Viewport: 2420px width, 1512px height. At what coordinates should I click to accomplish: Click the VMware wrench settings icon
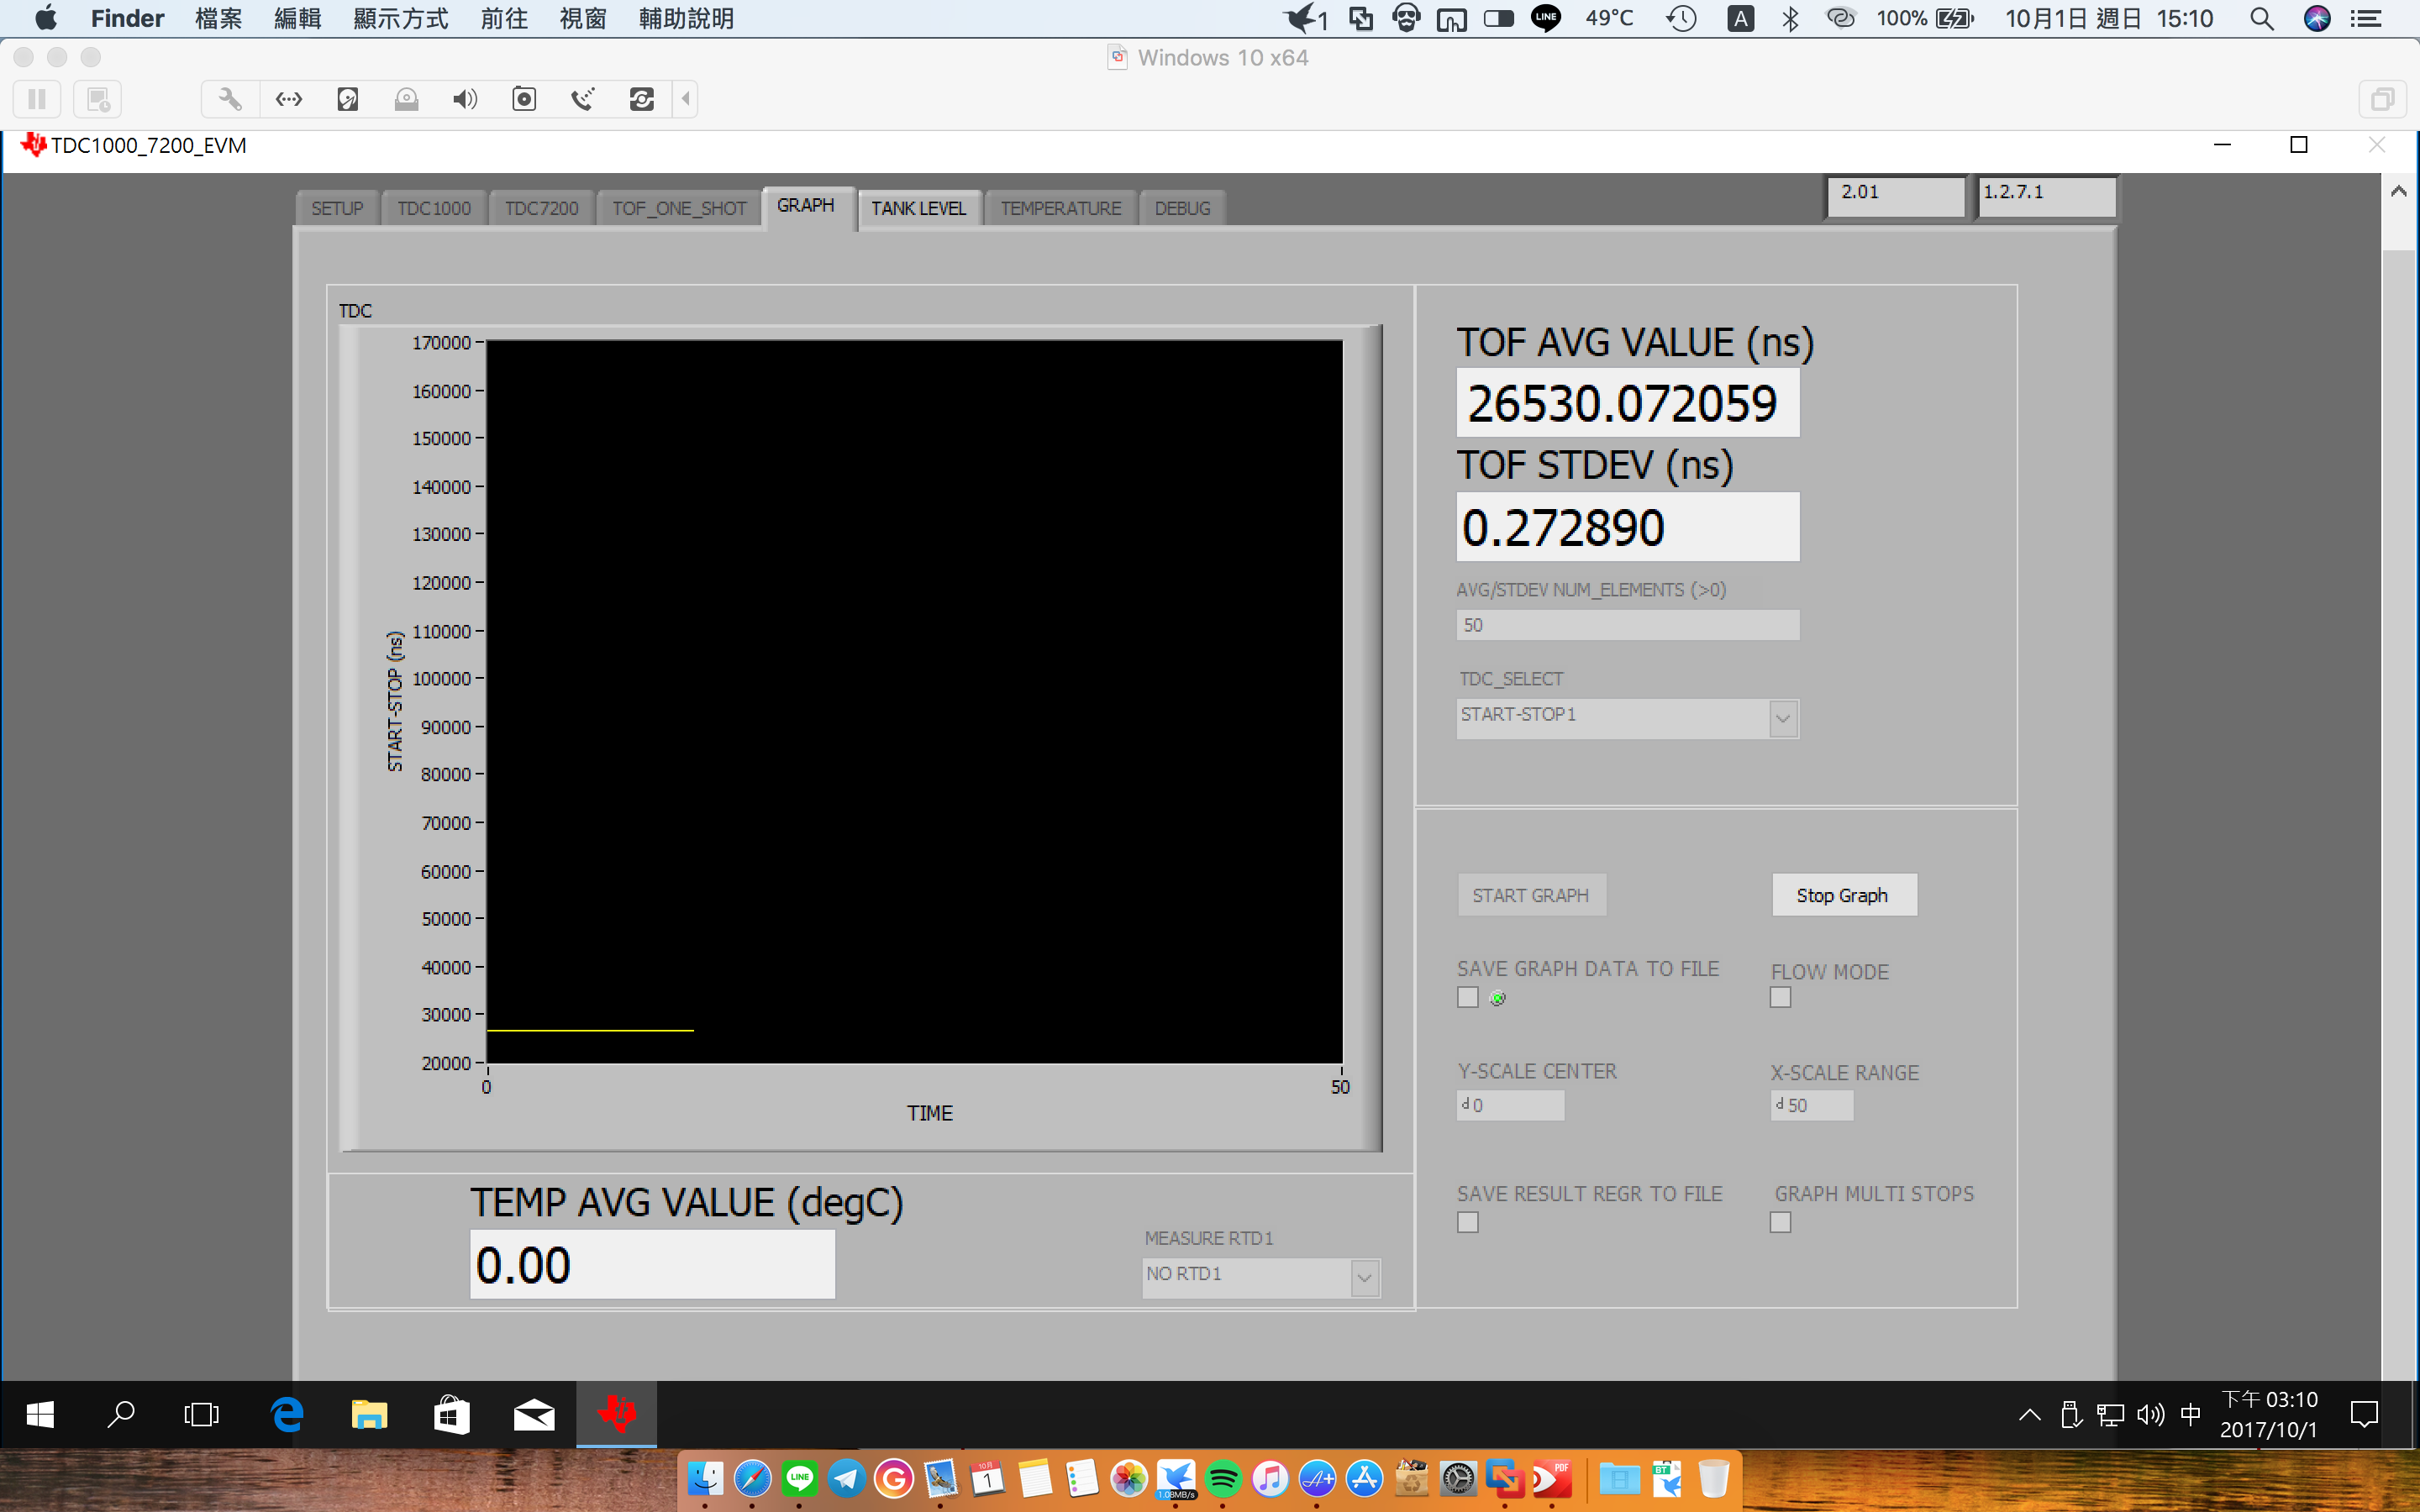click(x=230, y=99)
